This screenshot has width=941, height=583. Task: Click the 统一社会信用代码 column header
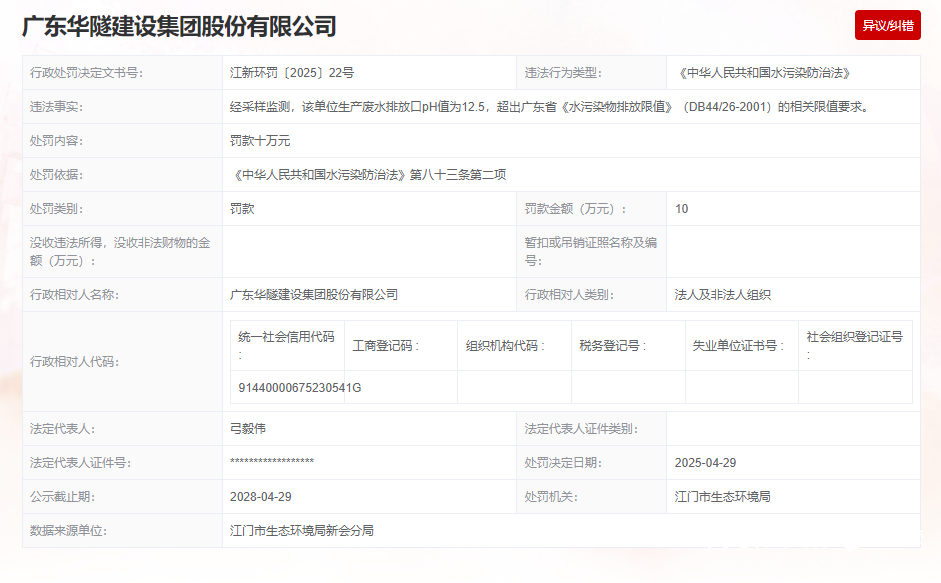pyautogui.click(x=287, y=338)
